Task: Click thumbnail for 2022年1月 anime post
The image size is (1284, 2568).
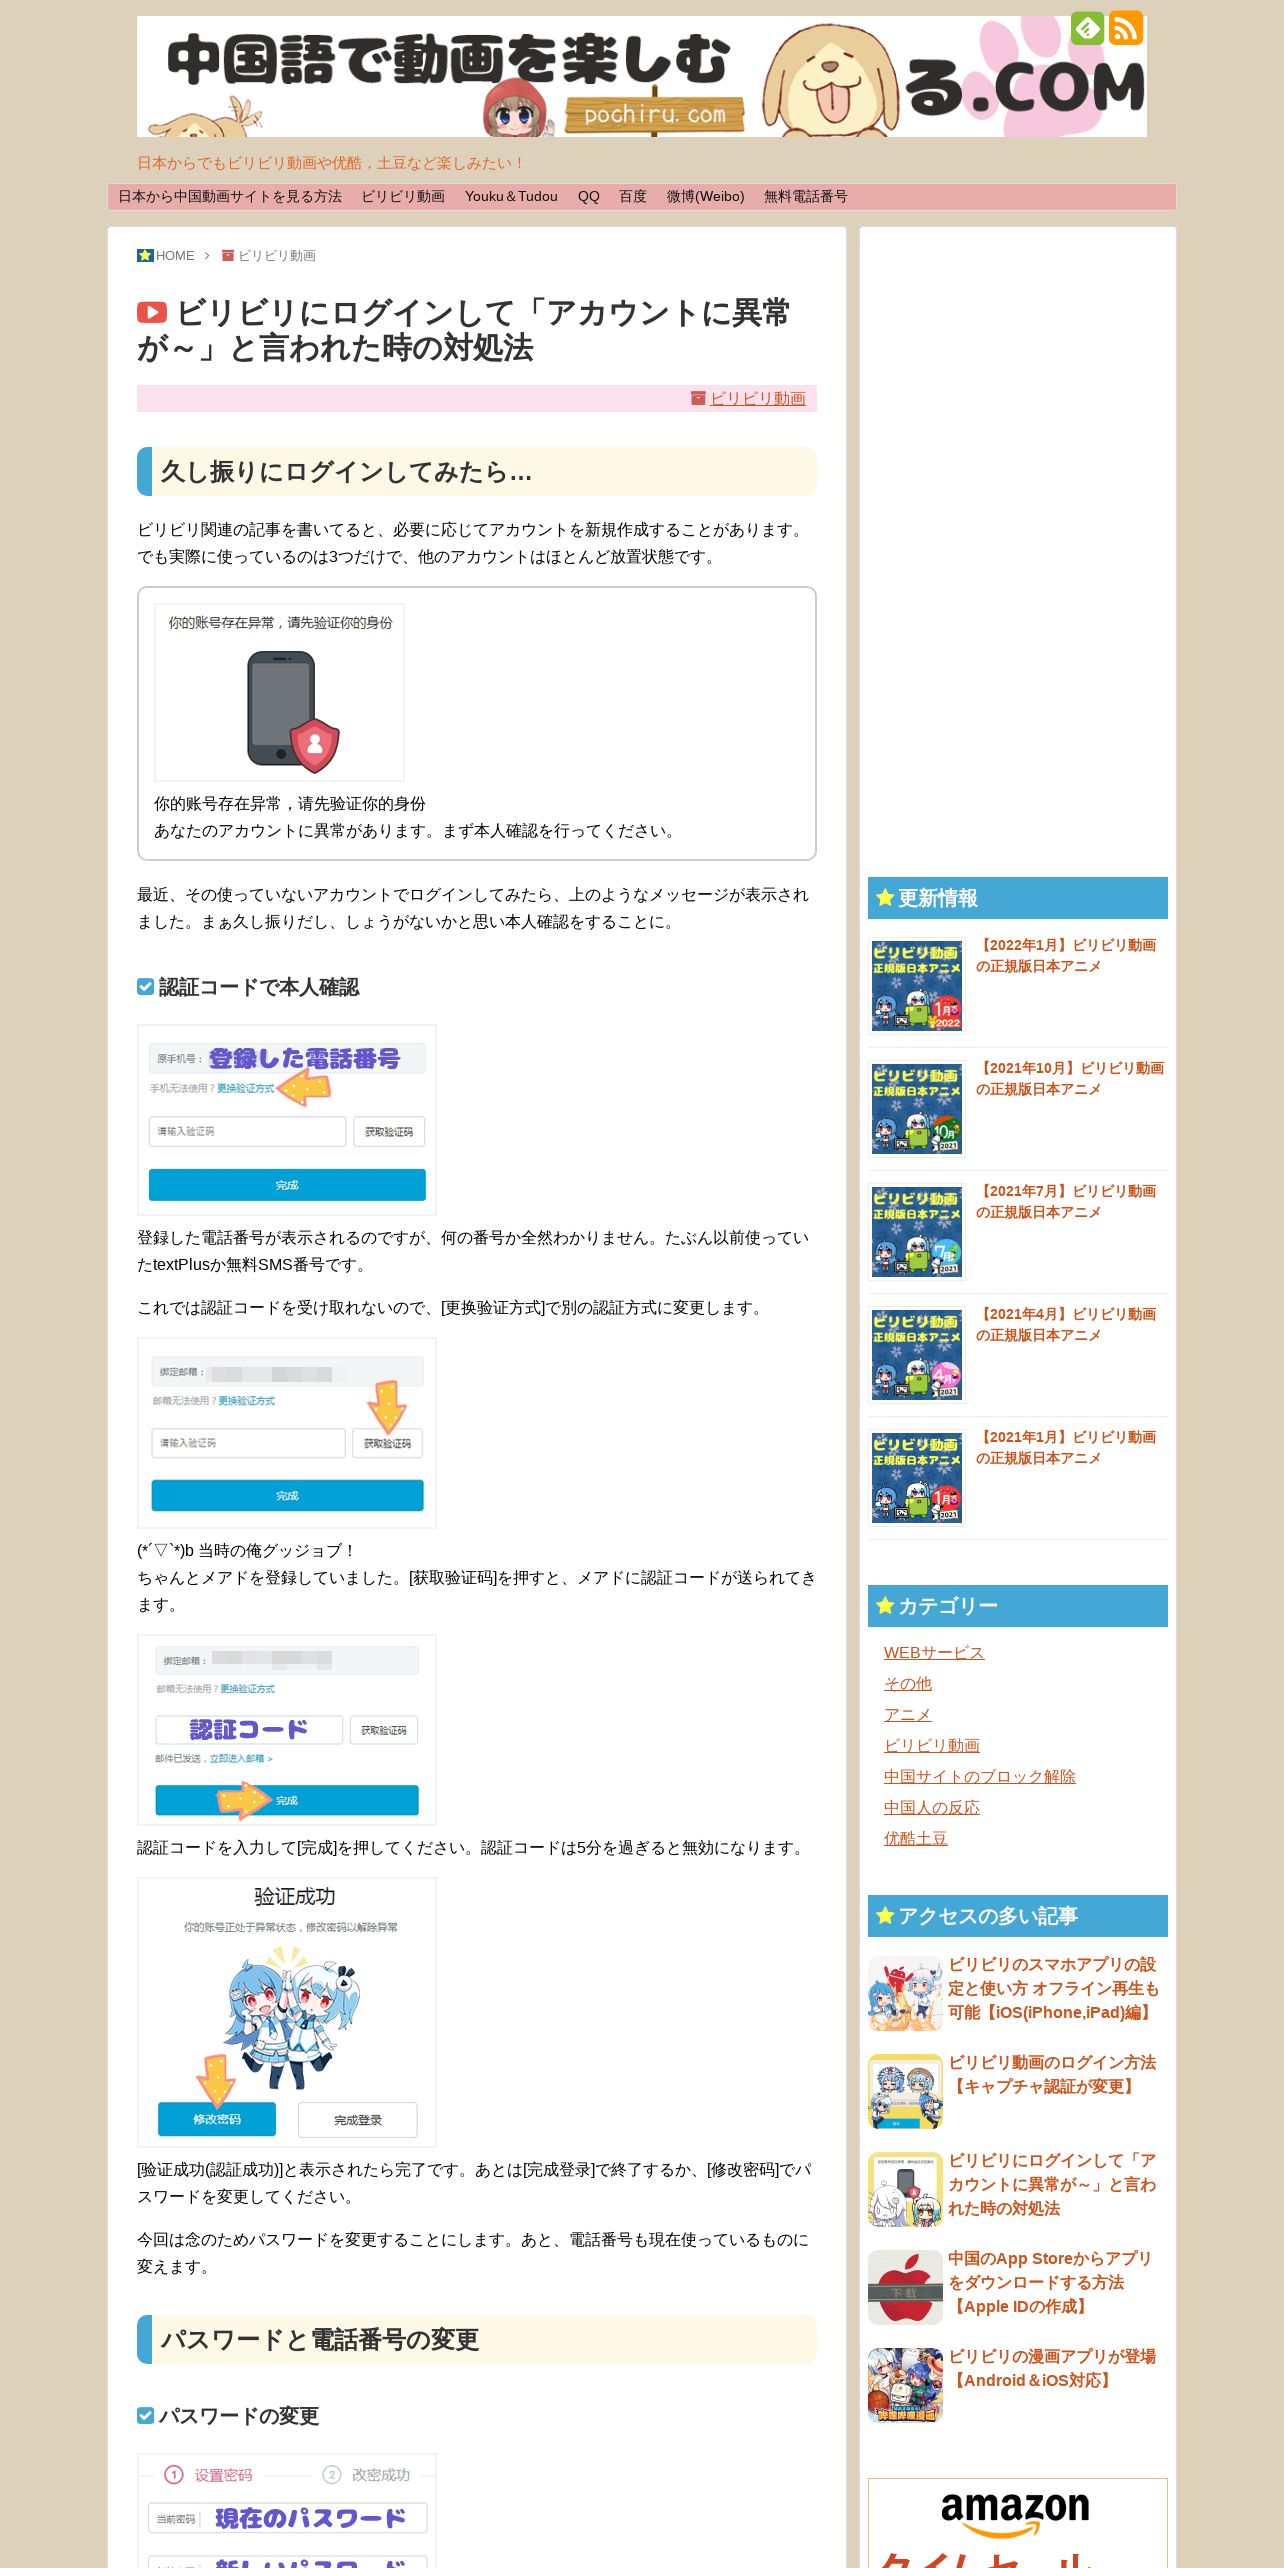Action: pyautogui.click(x=917, y=985)
